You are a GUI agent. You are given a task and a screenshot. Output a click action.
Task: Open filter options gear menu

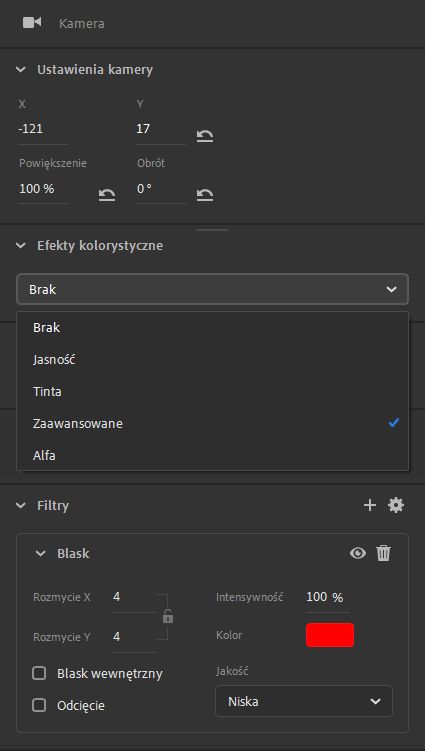click(396, 505)
